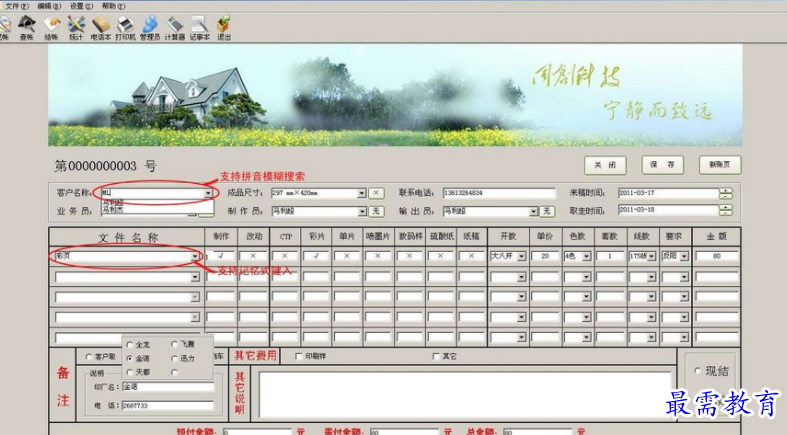
Task: Expand the 反阳 要求 dropdown
Action: pyautogui.click(x=684, y=256)
